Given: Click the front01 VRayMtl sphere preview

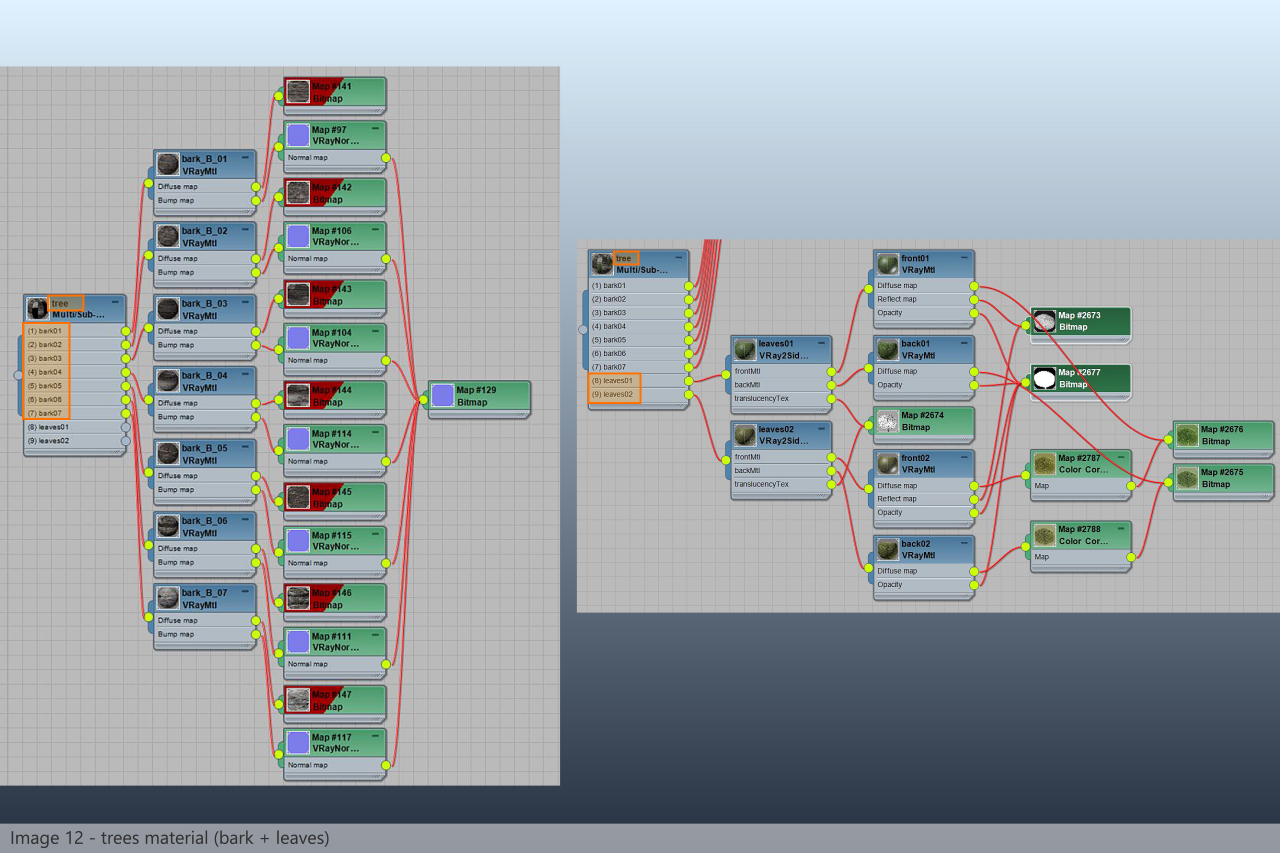Looking at the screenshot, I should (x=887, y=264).
